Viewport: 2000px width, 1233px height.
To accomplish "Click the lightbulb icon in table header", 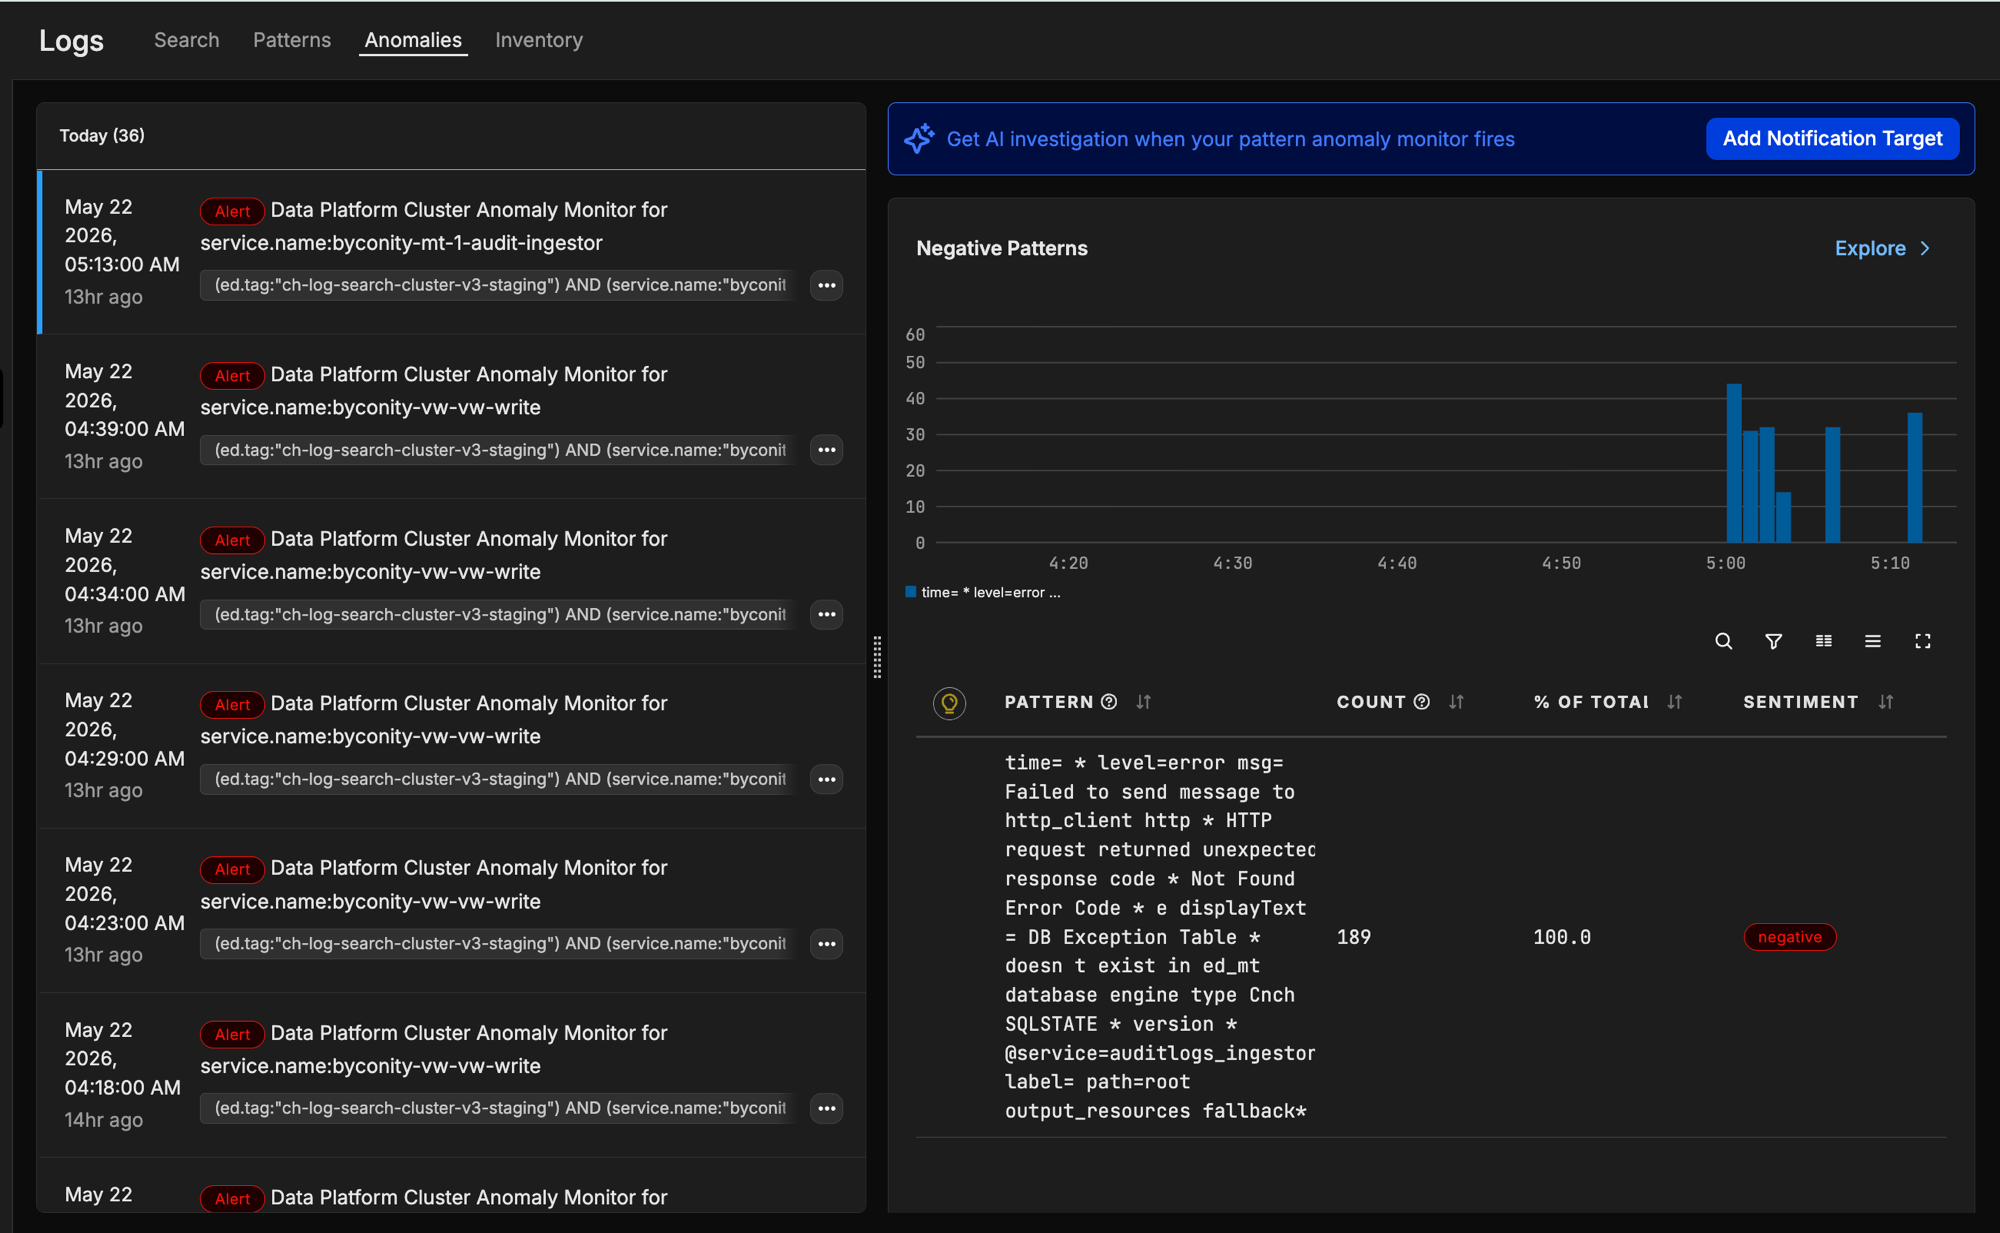I will pos(949,703).
